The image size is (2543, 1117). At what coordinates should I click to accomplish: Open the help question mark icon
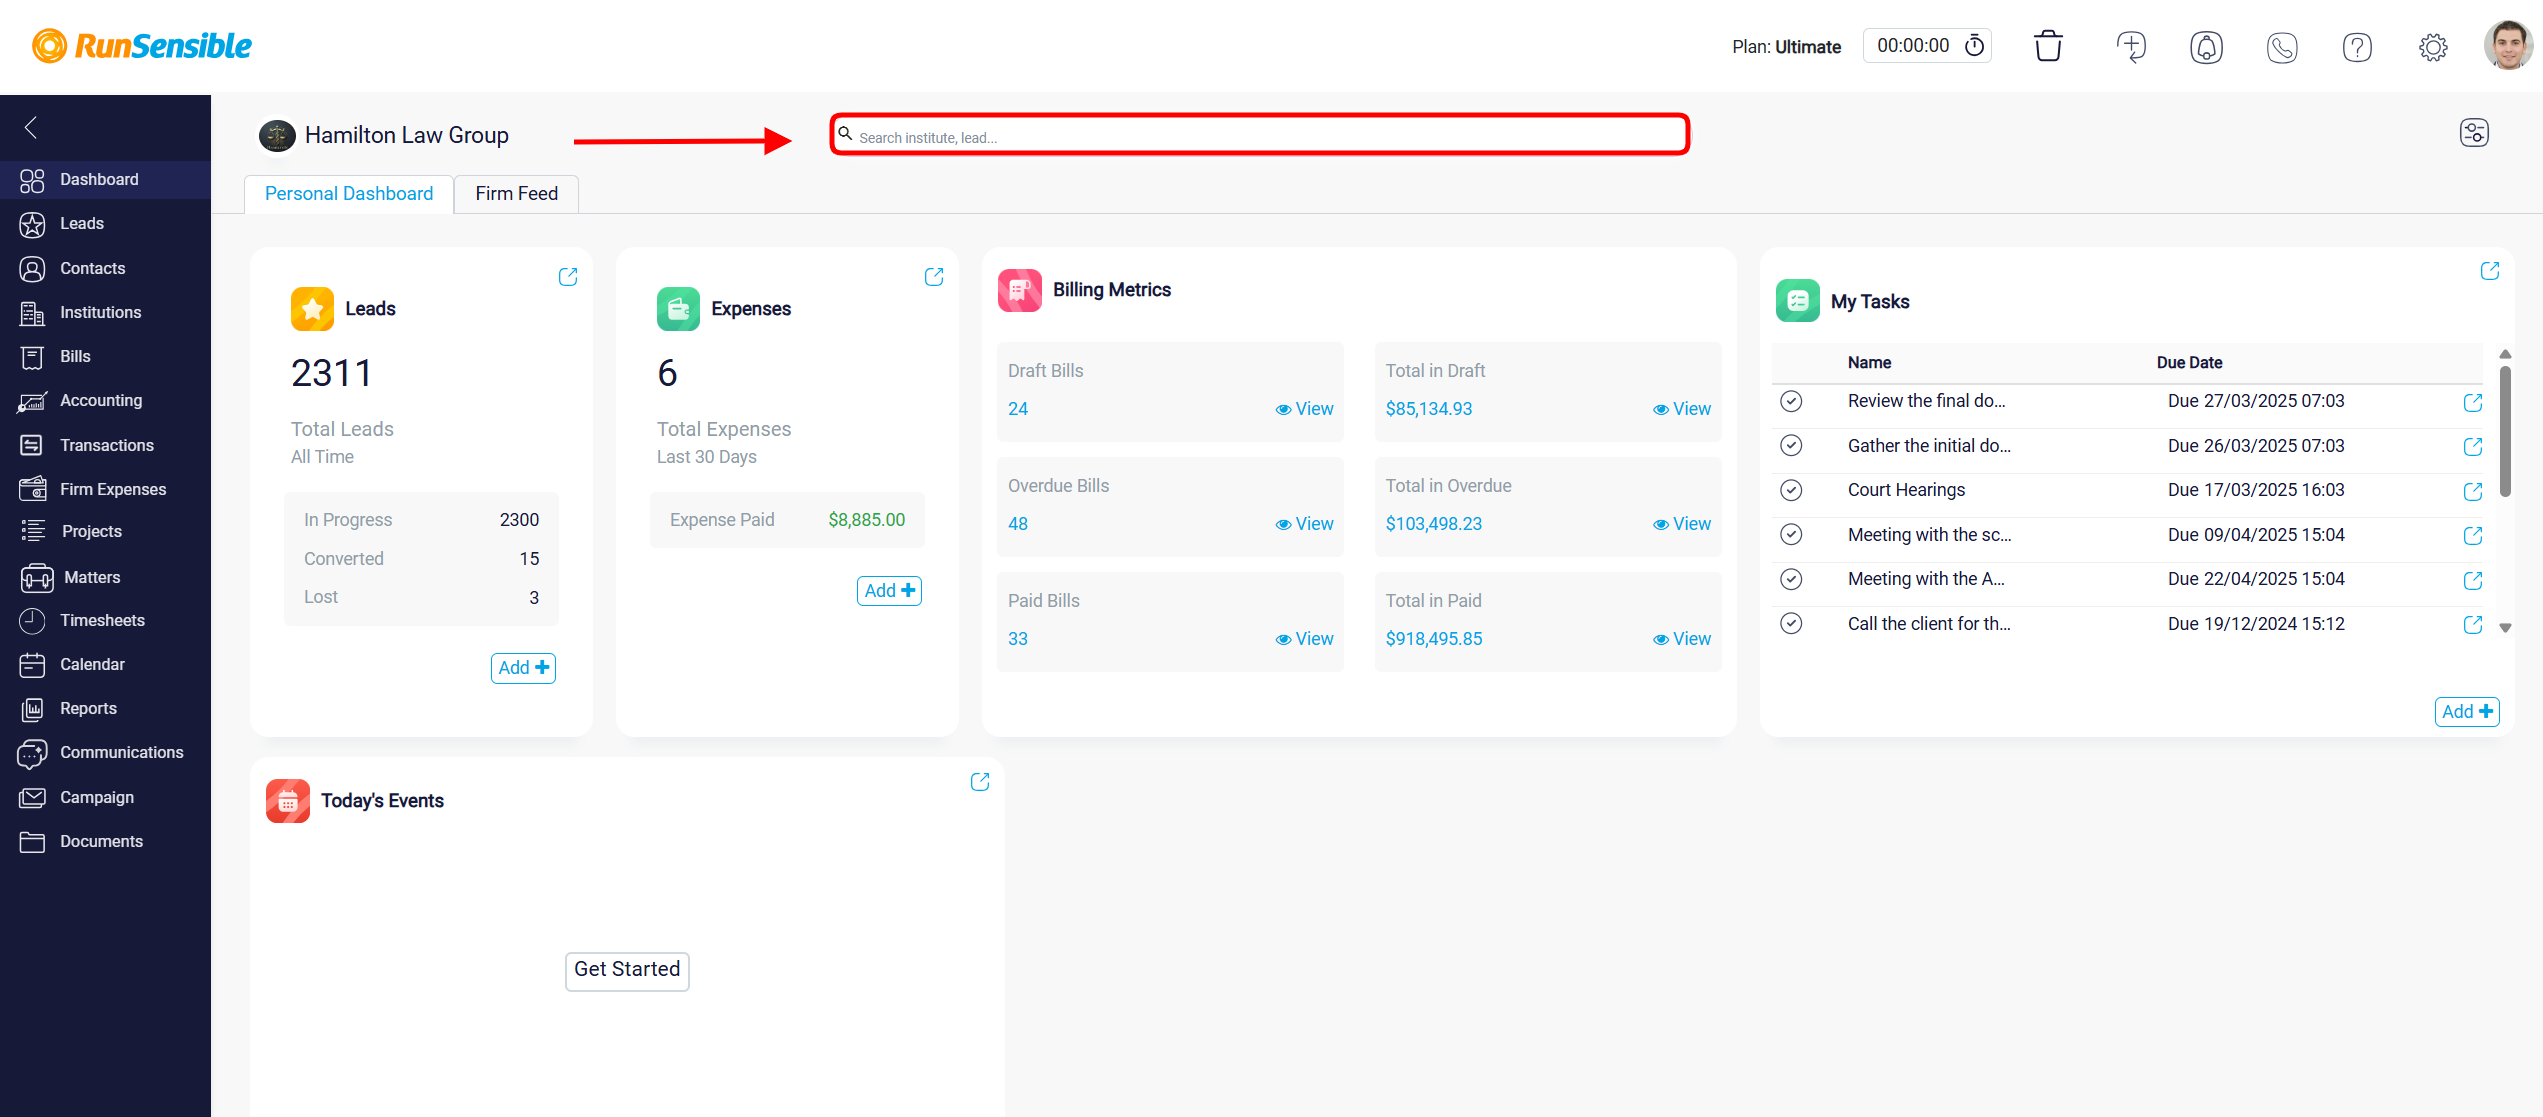click(x=2357, y=47)
